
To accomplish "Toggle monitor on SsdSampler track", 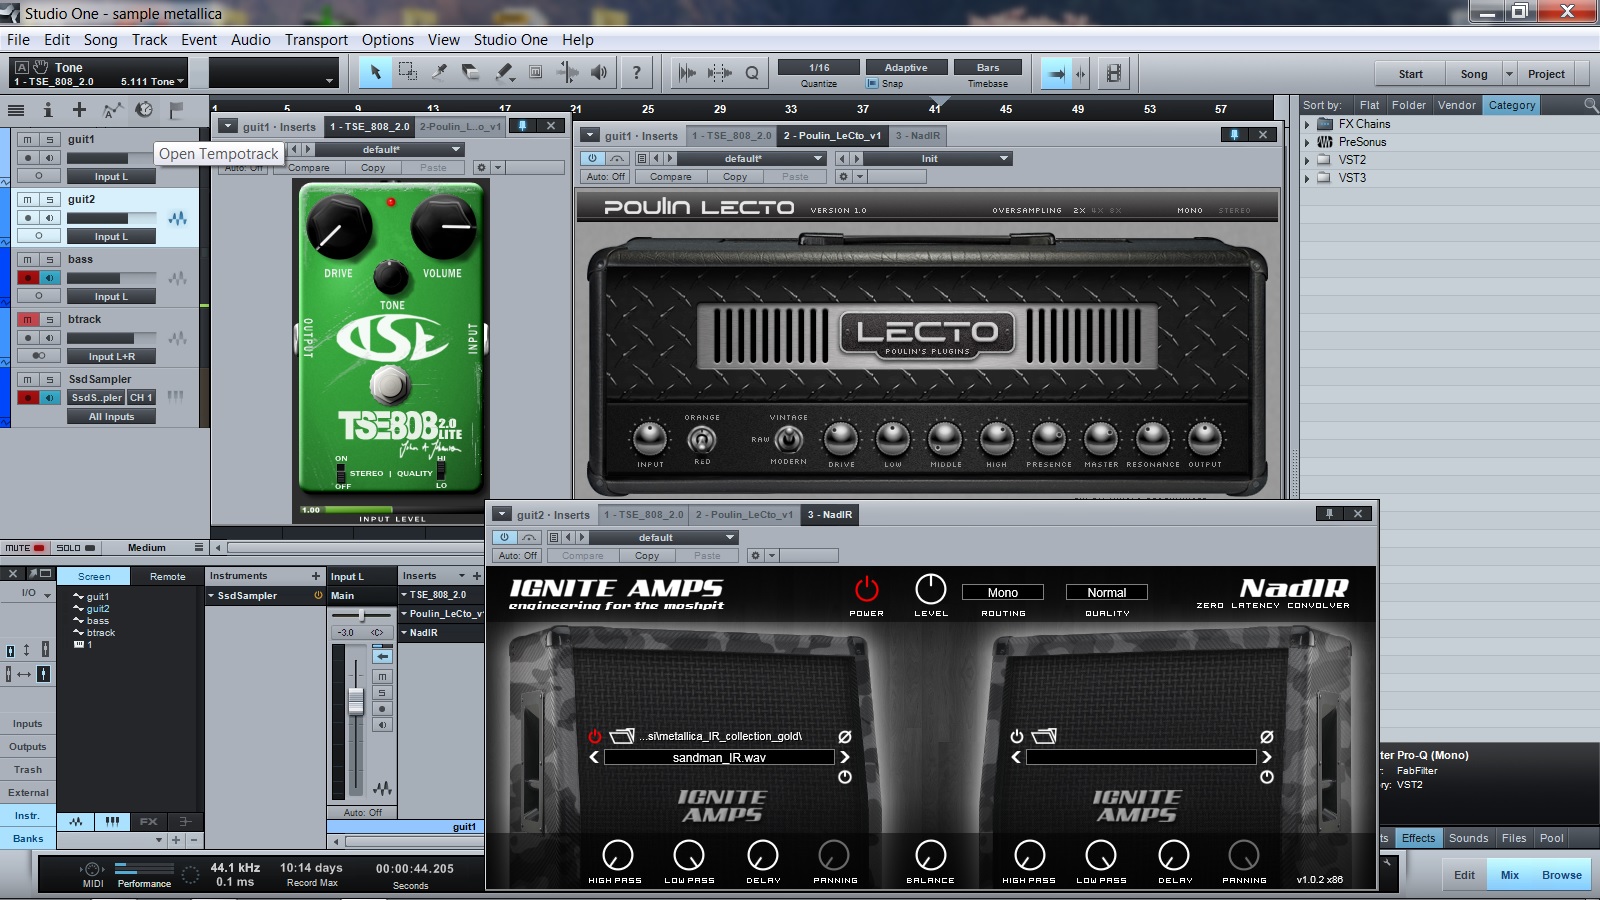I will 49,397.
